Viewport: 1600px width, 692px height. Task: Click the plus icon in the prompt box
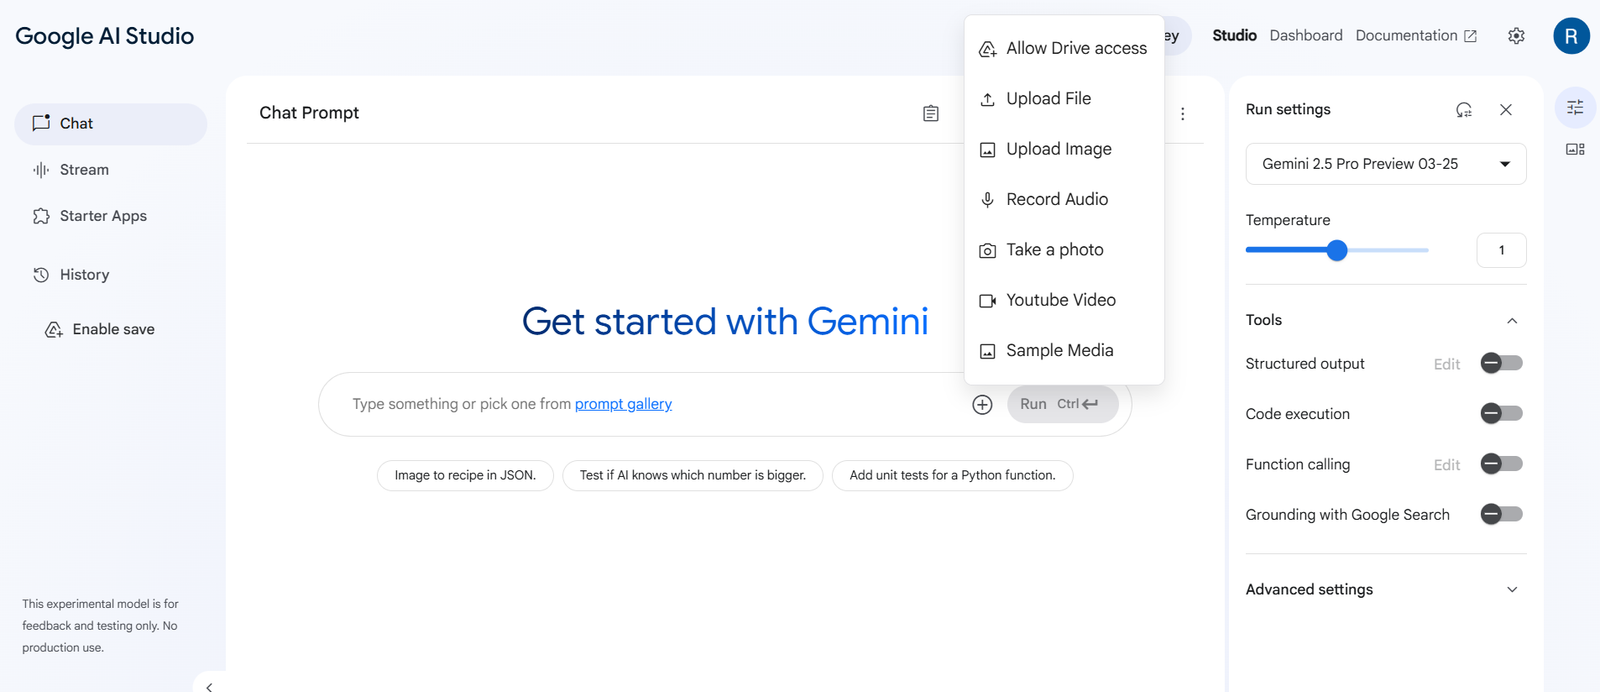(x=982, y=404)
